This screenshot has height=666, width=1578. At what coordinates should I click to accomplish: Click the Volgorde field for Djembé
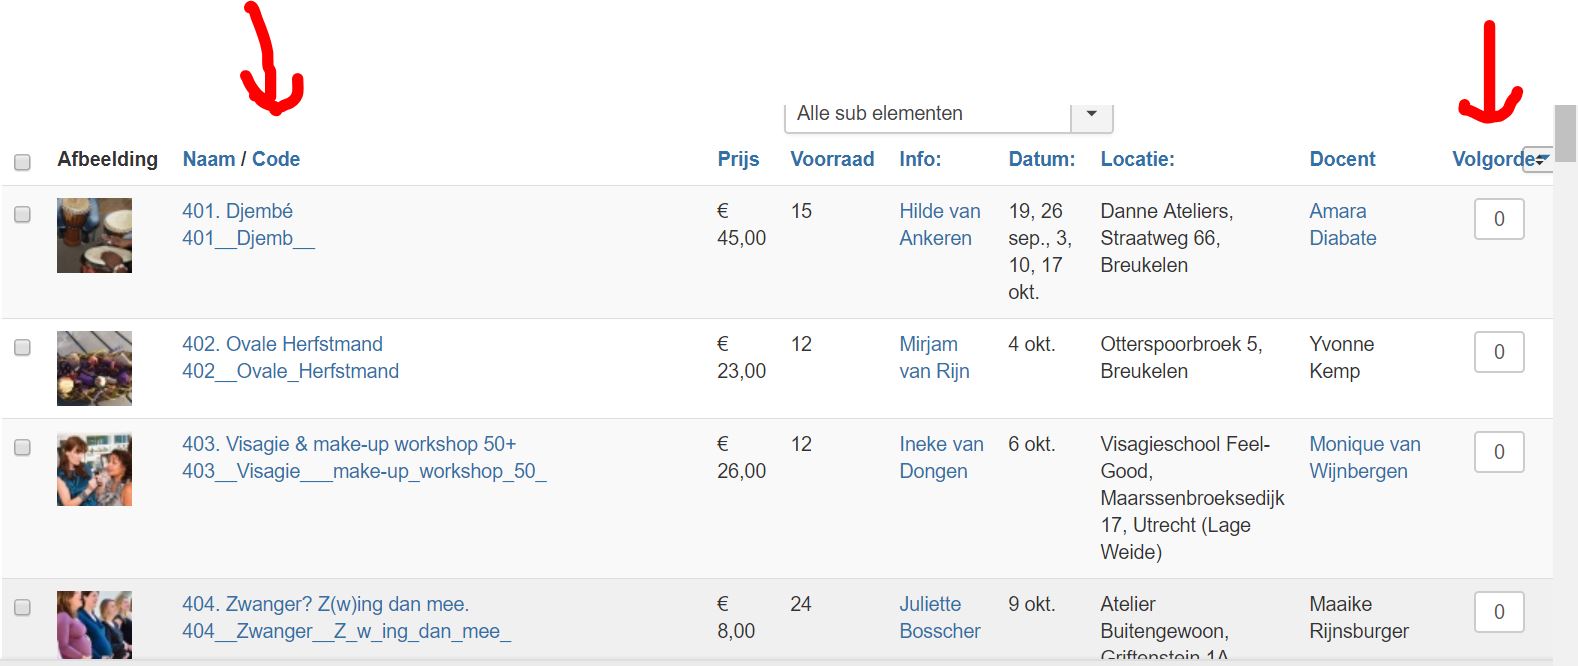[1498, 219]
